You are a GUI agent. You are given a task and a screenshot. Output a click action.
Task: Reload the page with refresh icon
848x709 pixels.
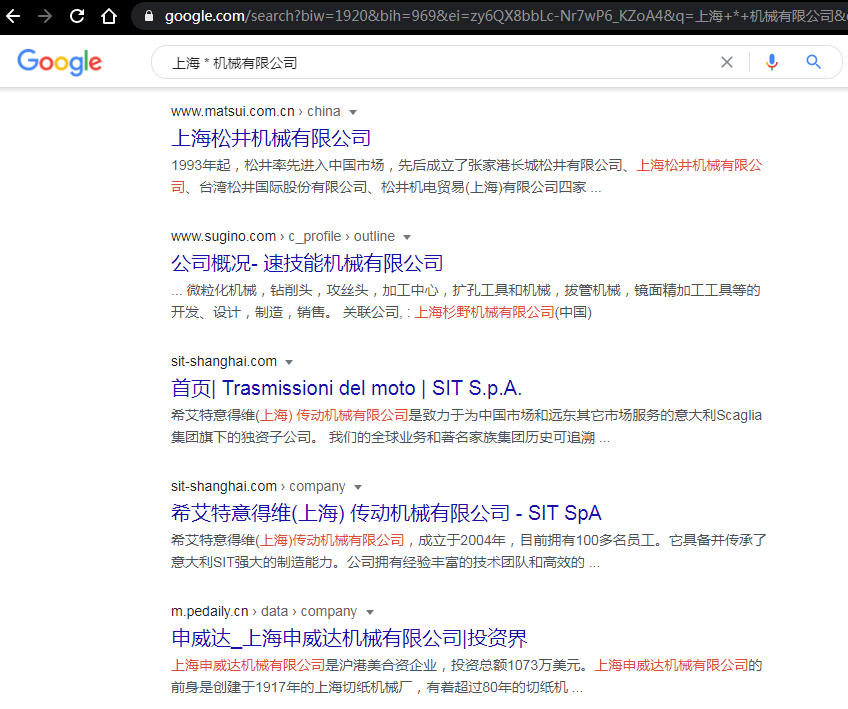(x=77, y=16)
